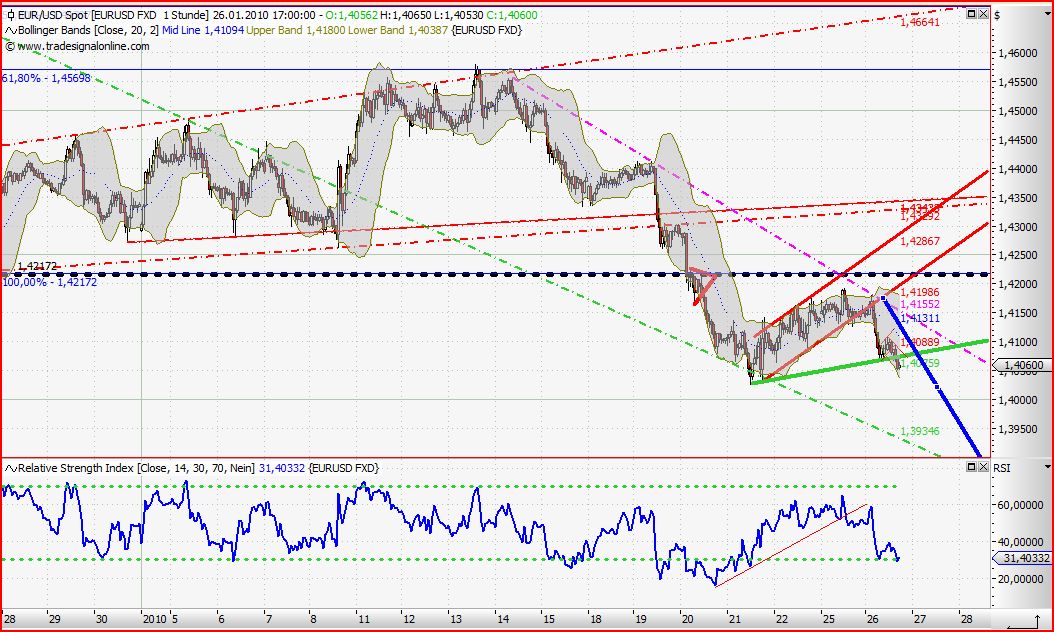Click the red 1,41986 price label
1054x632 pixels.
pos(920,292)
